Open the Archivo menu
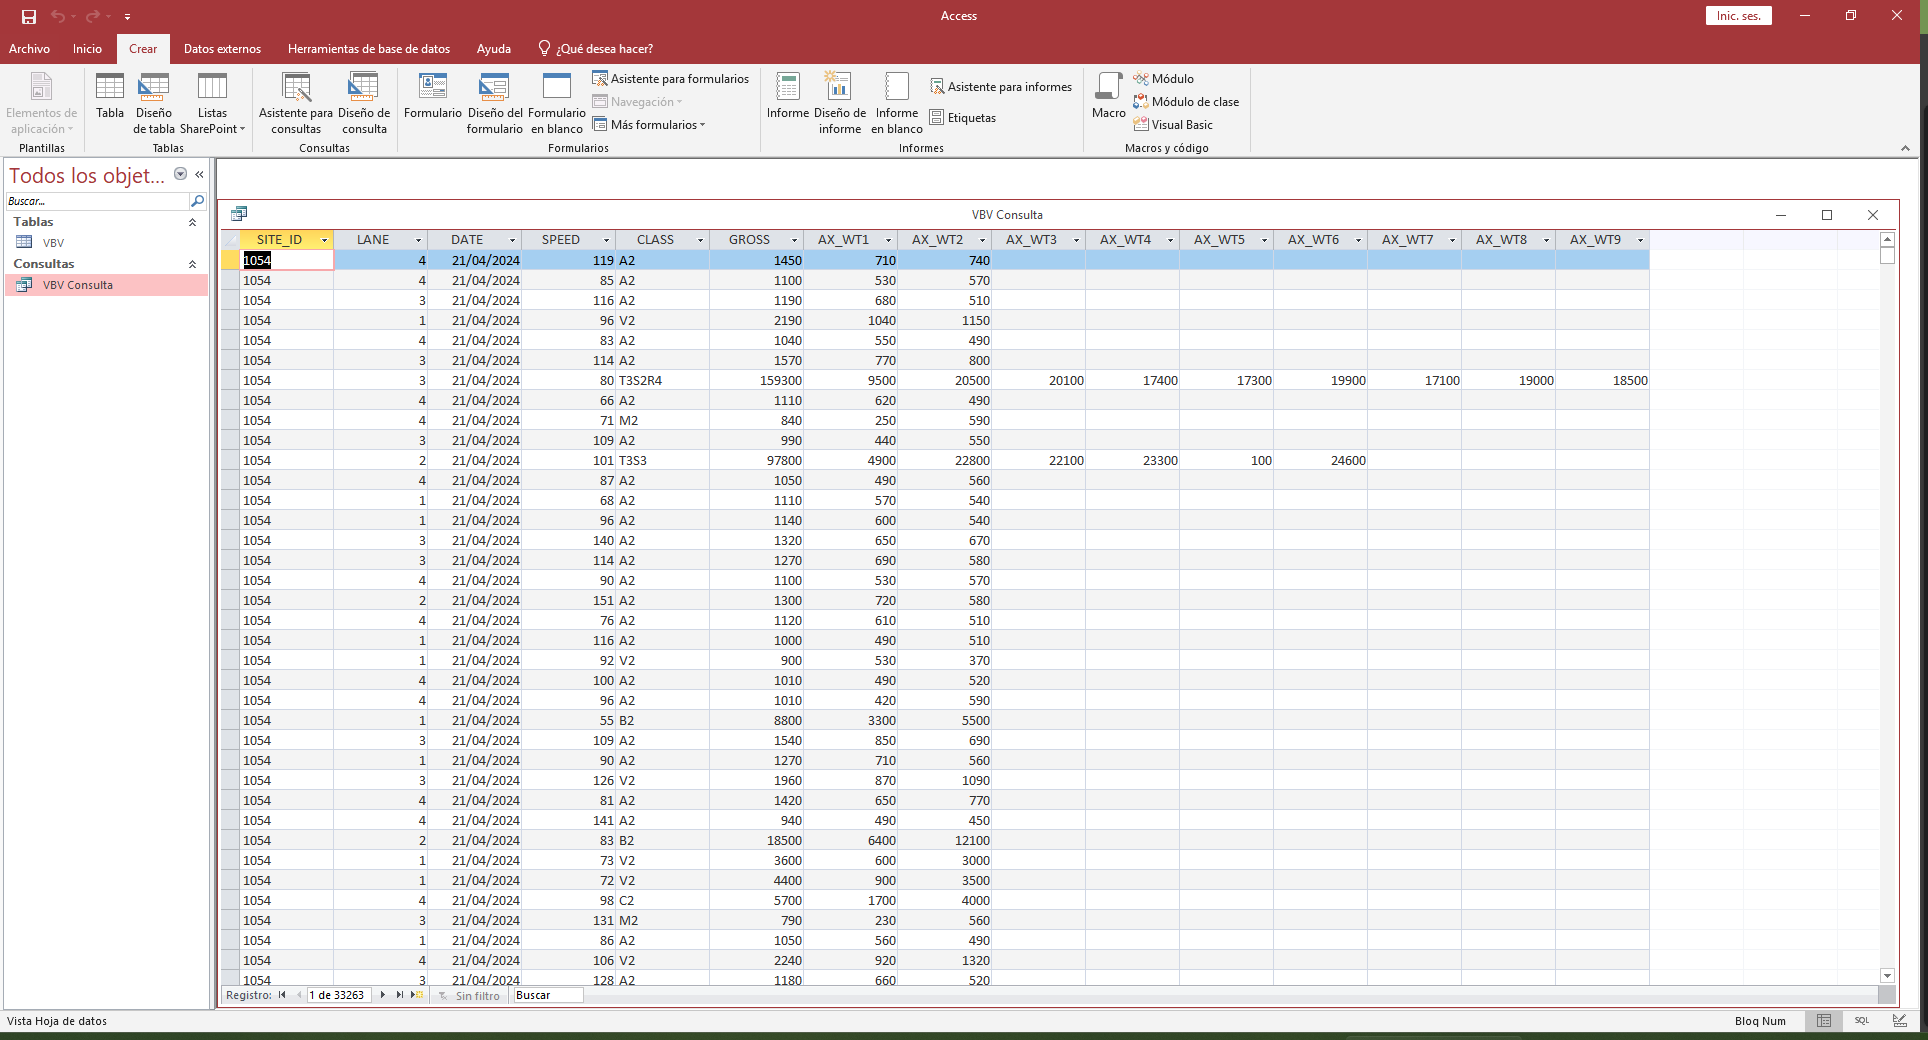 [x=29, y=49]
